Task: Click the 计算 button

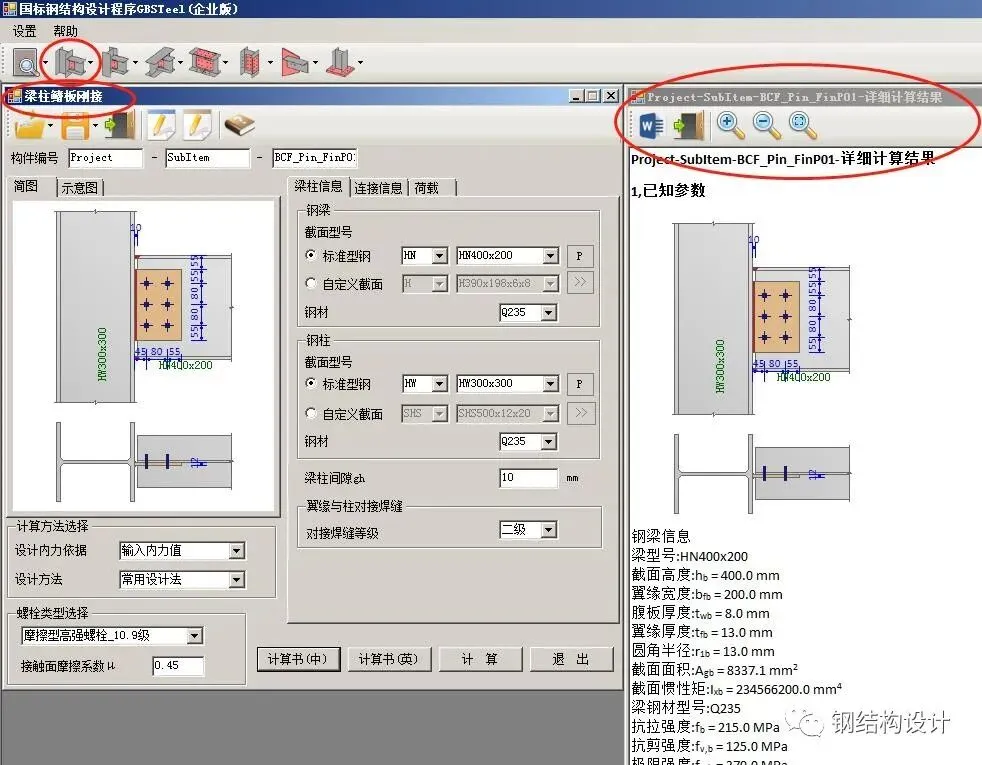Action: click(480, 659)
